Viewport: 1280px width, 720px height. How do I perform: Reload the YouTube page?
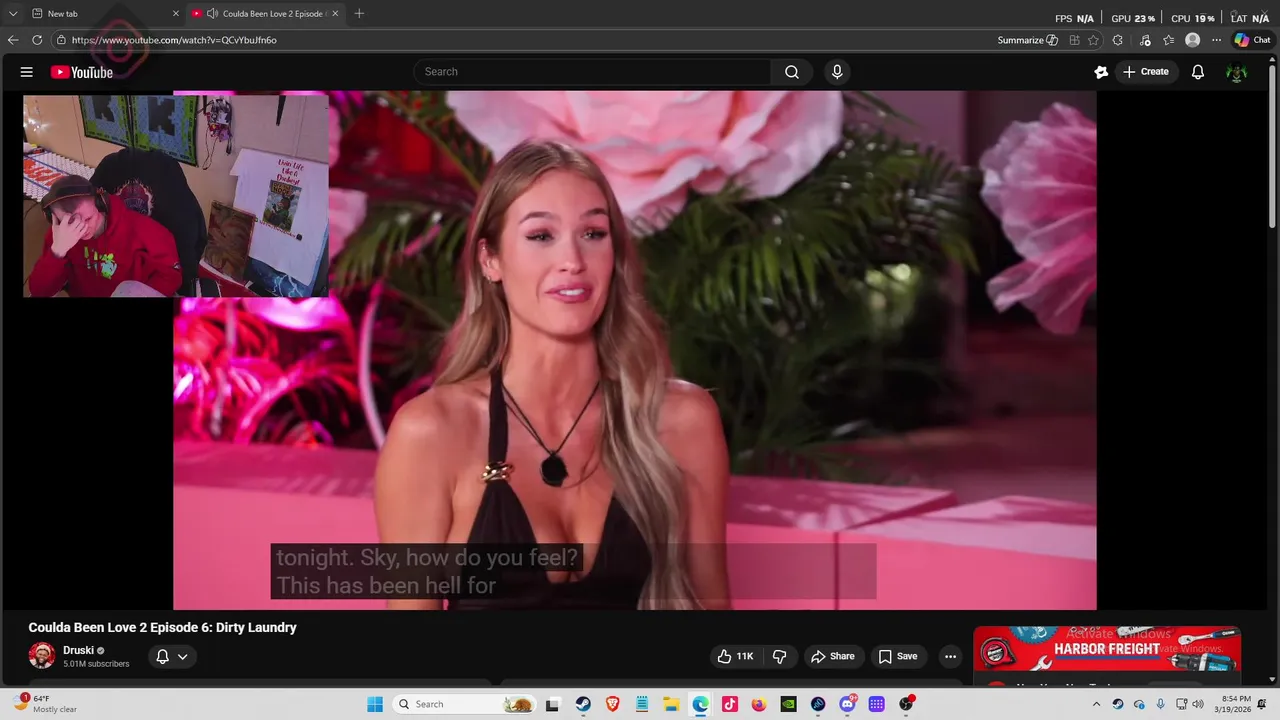pos(37,40)
